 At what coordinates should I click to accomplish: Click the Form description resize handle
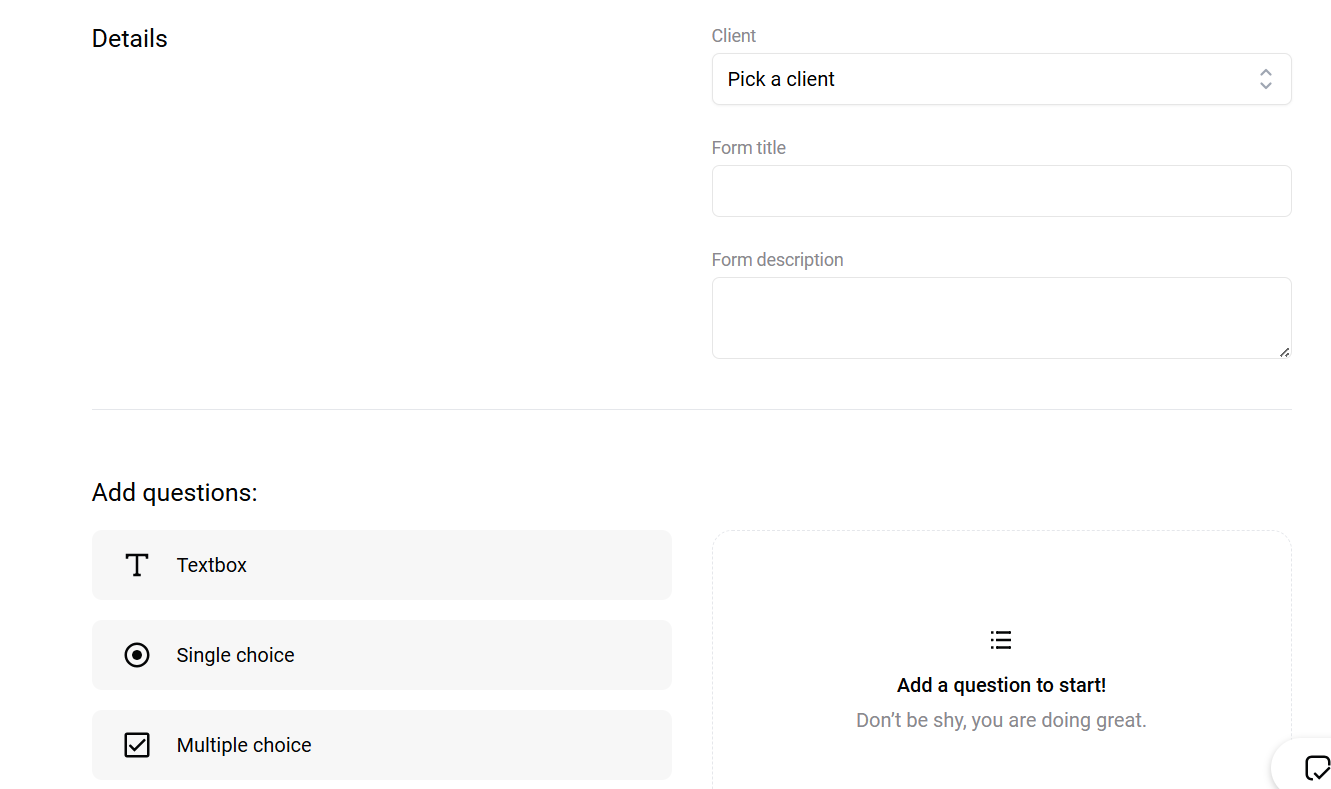[1283, 351]
